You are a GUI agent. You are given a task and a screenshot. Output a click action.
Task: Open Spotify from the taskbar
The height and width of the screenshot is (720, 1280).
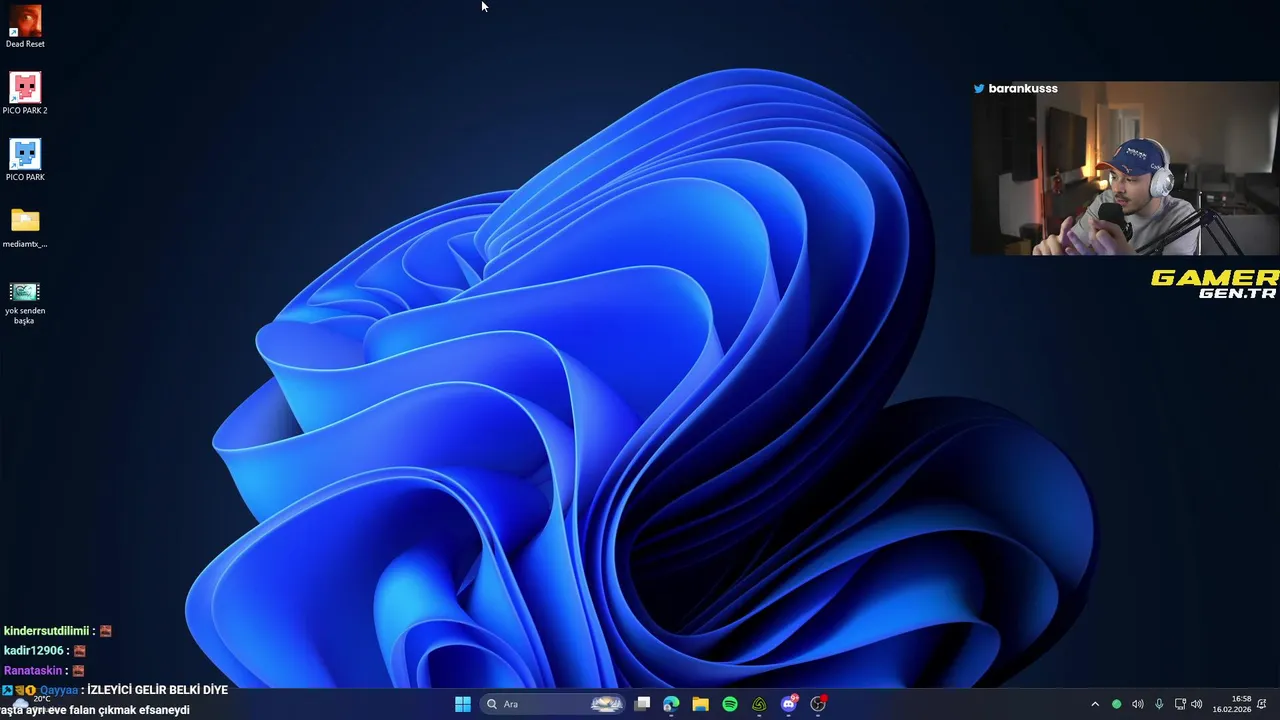coord(730,704)
